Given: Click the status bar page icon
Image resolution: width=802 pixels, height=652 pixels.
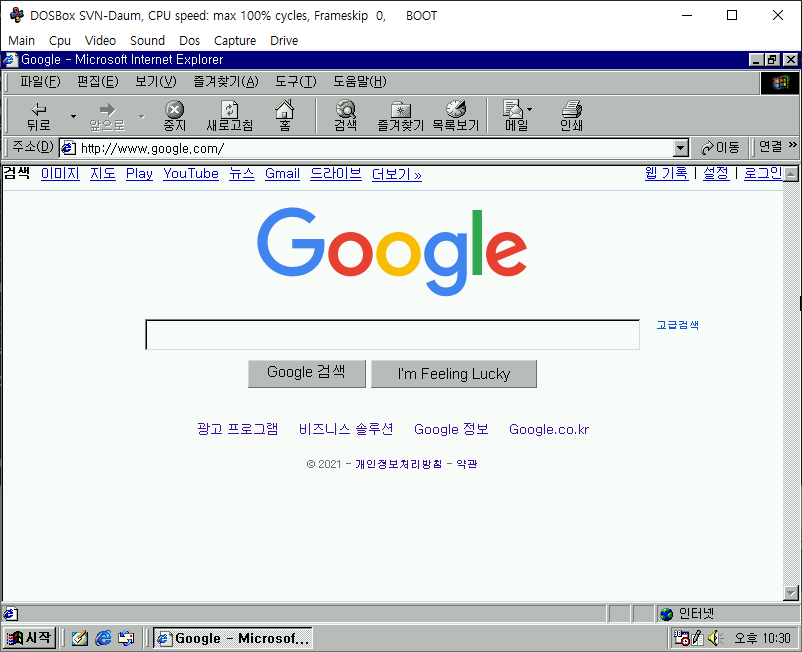Looking at the screenshot, I should [x=10, y=614].
